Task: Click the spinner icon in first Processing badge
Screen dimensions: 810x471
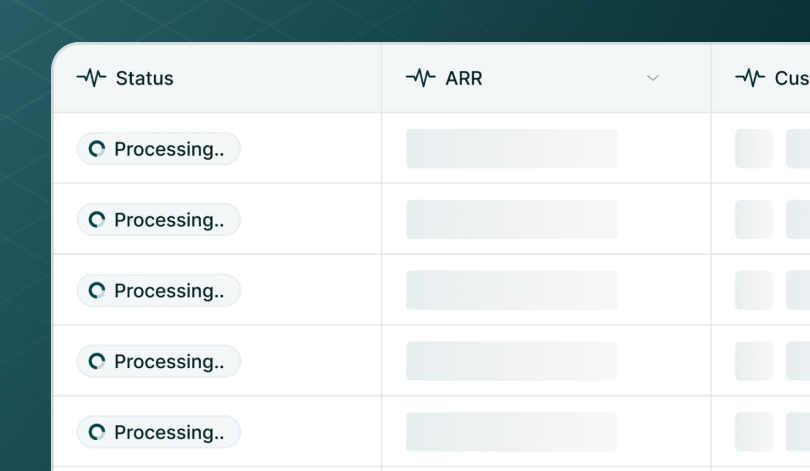Action: [97, 149]
